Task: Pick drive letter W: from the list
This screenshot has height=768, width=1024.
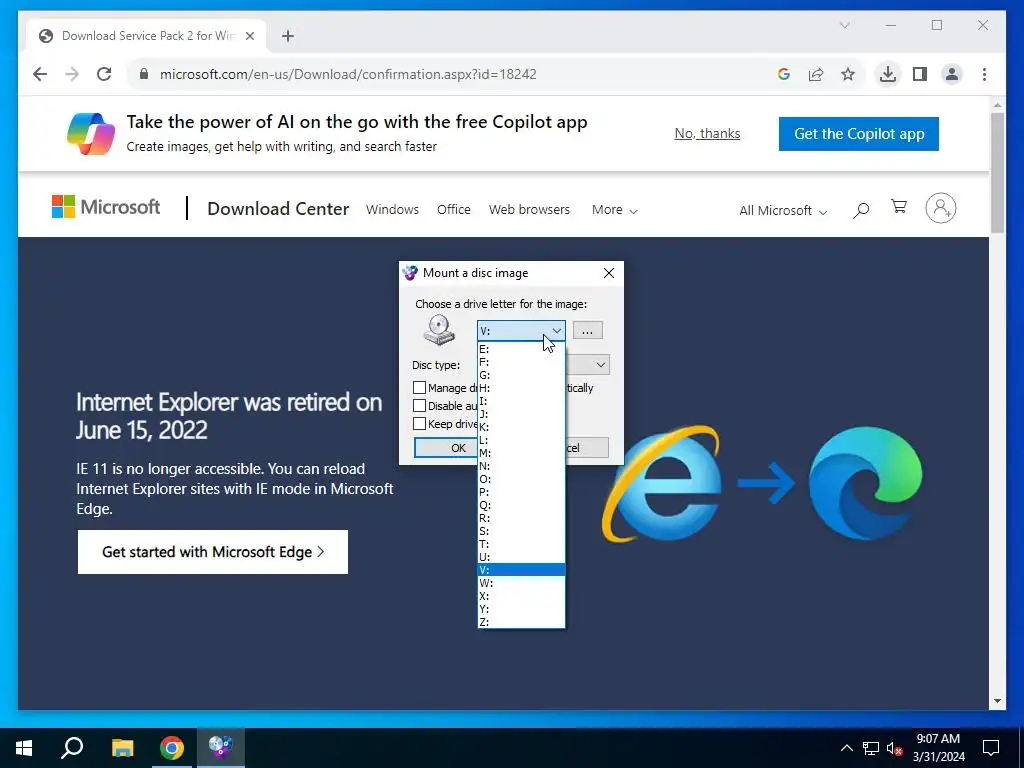Action: pyautogui.click(x=521, y=583)
